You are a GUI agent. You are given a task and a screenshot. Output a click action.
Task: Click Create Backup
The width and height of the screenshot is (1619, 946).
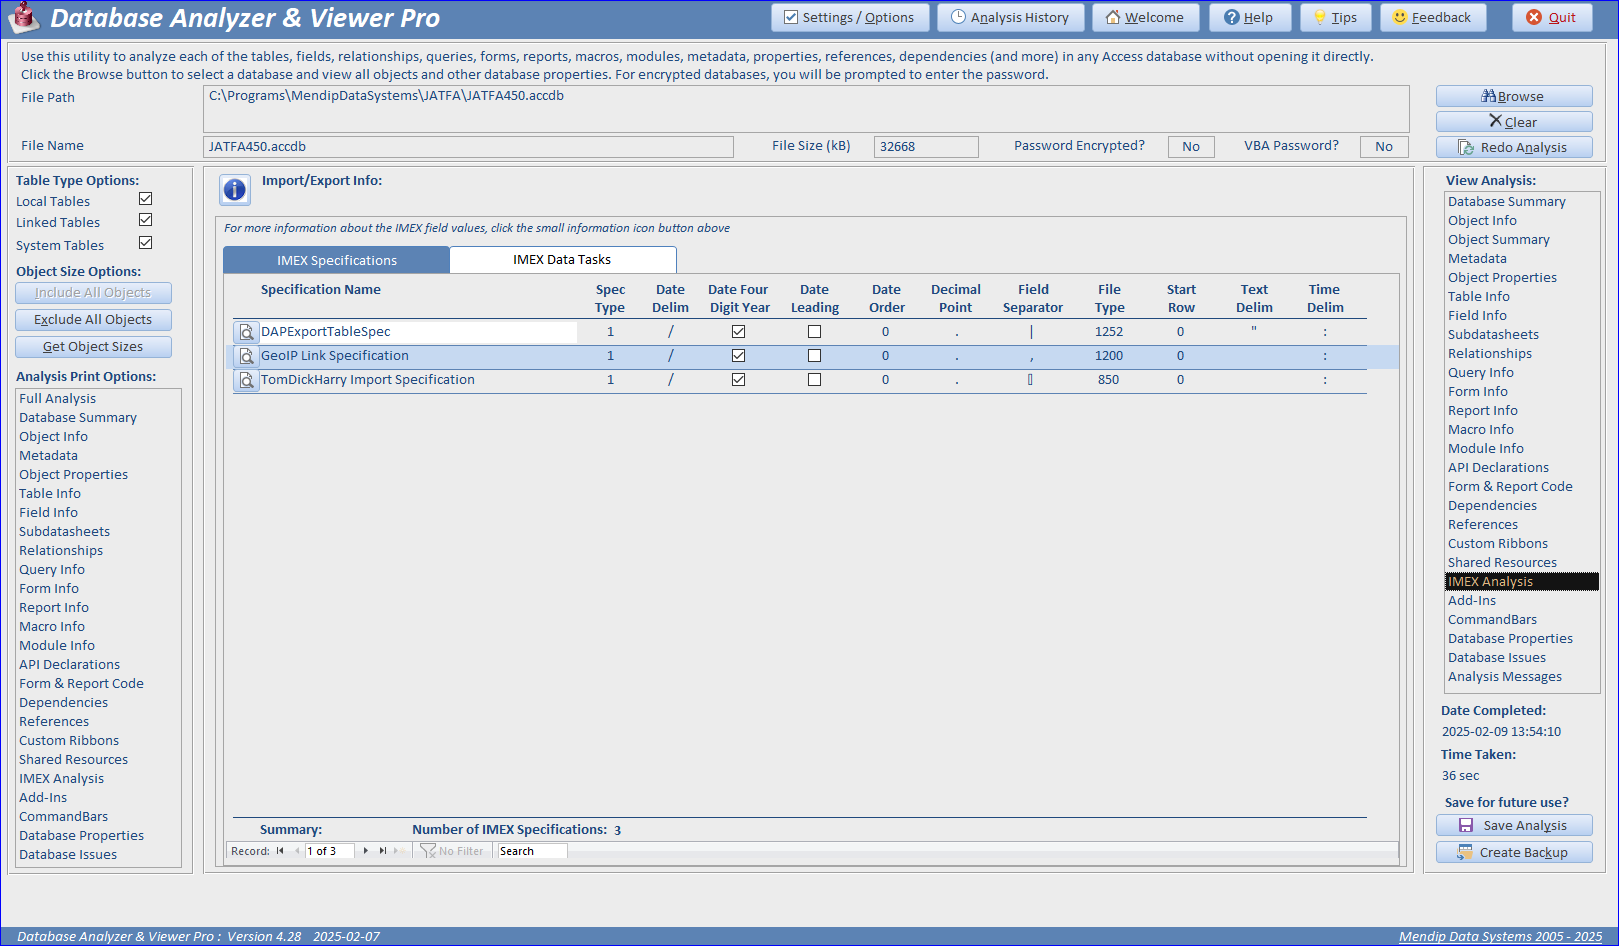1514,853
